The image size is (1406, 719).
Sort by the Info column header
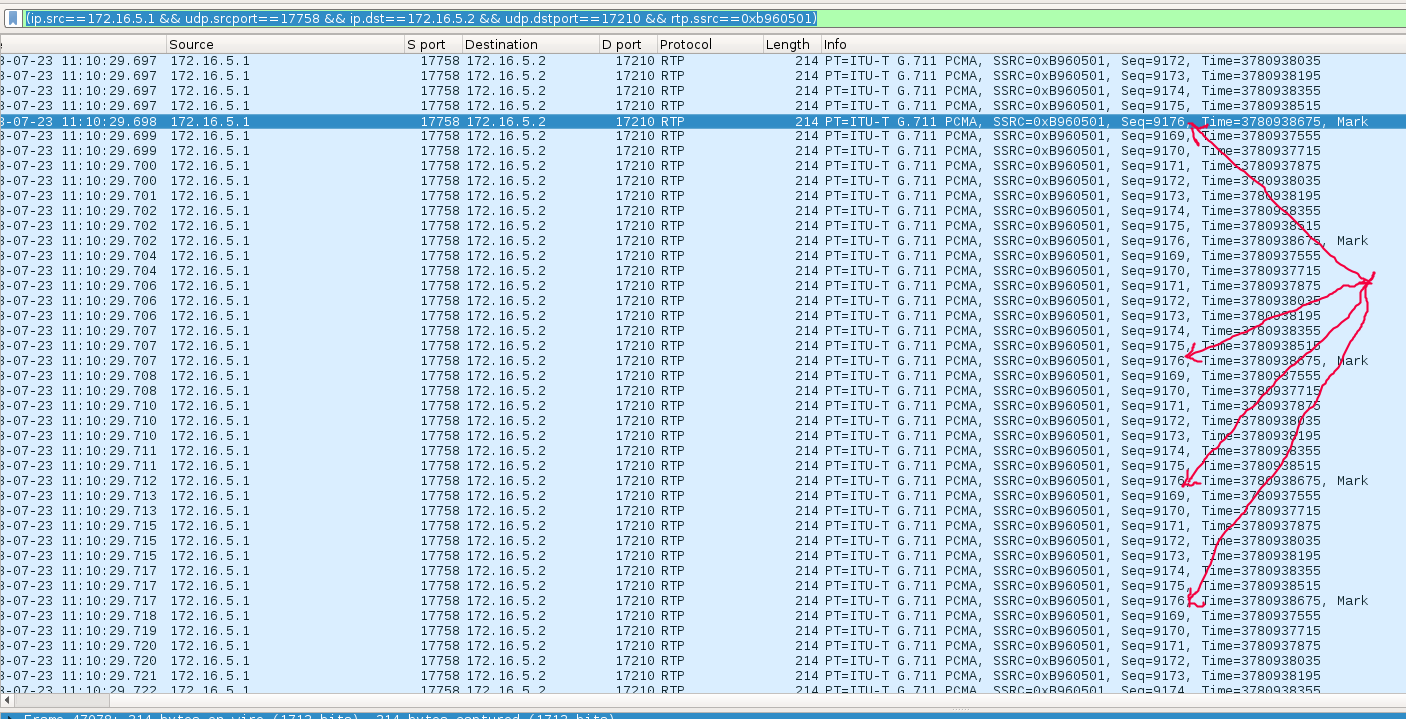(1100, 44)
